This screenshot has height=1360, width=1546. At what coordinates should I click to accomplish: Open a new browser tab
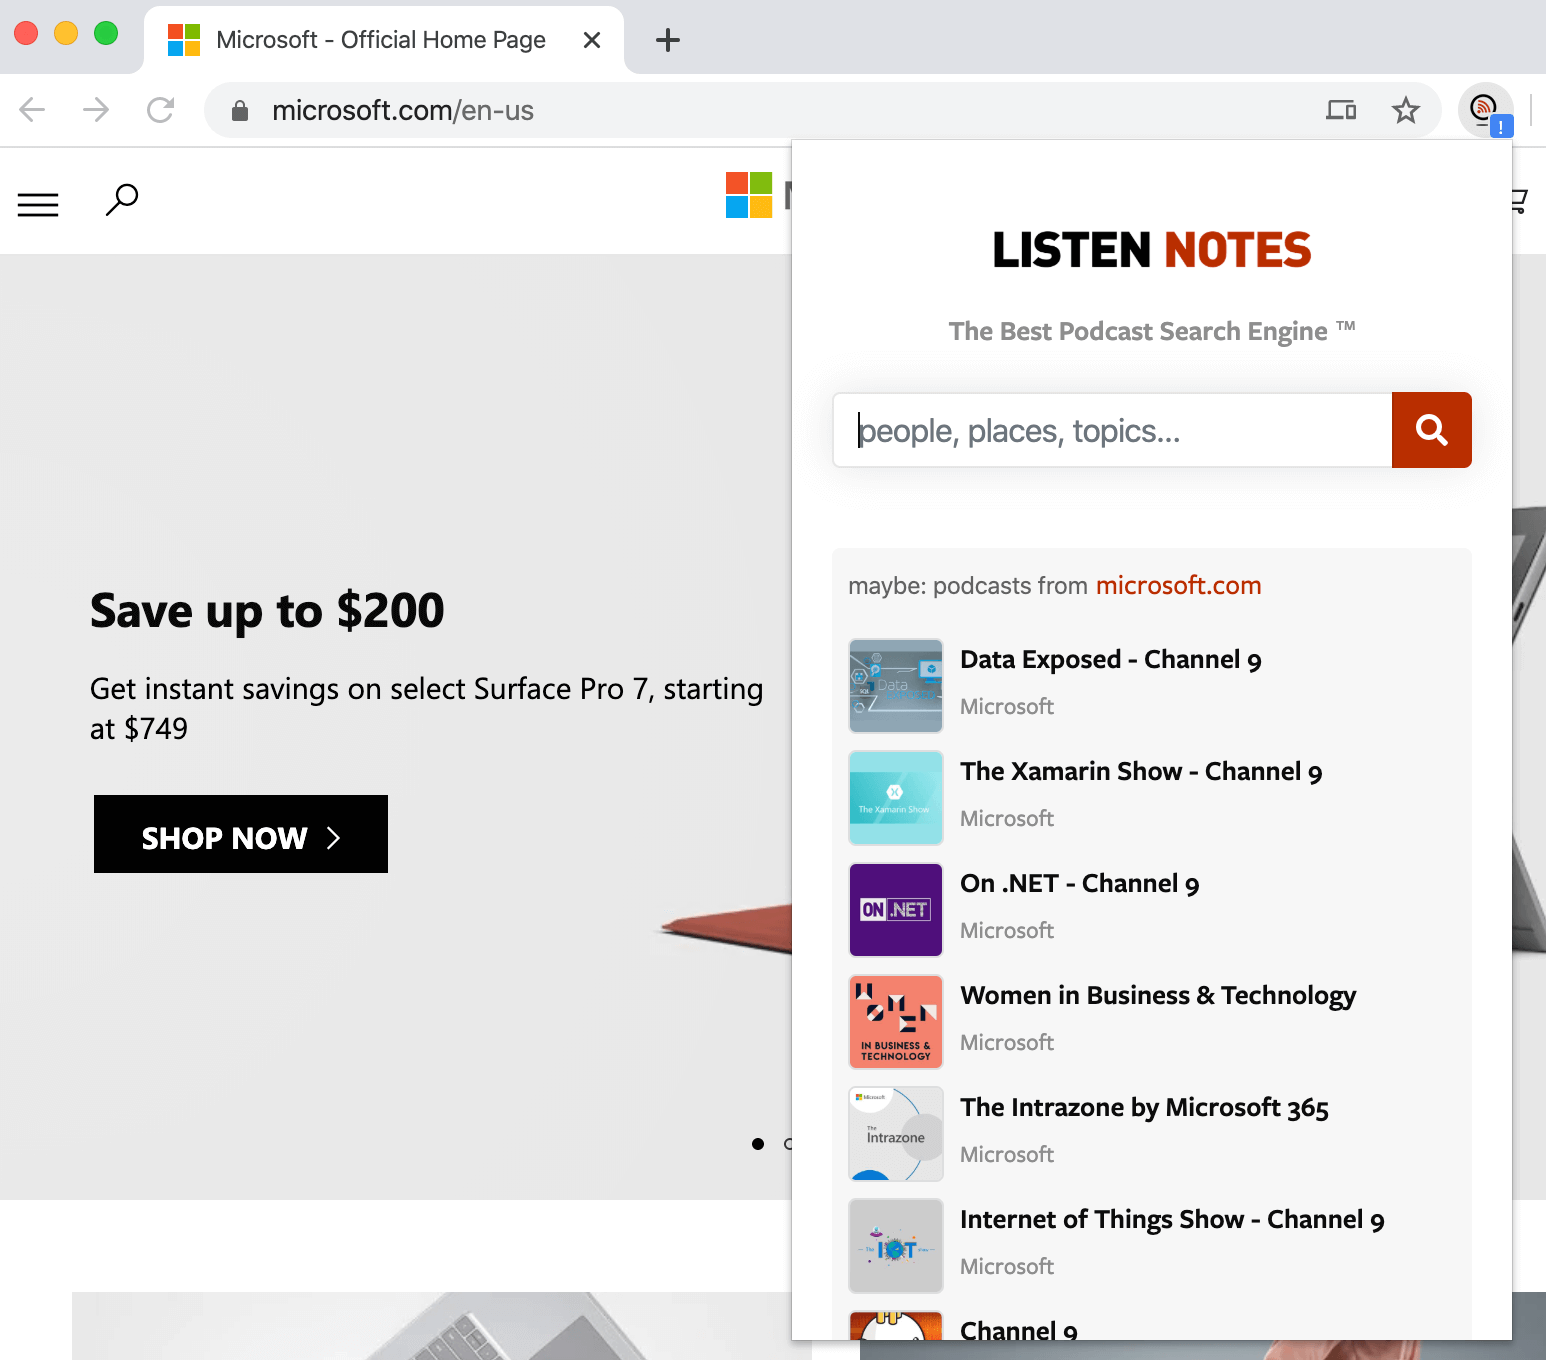(x=668, y=40)
